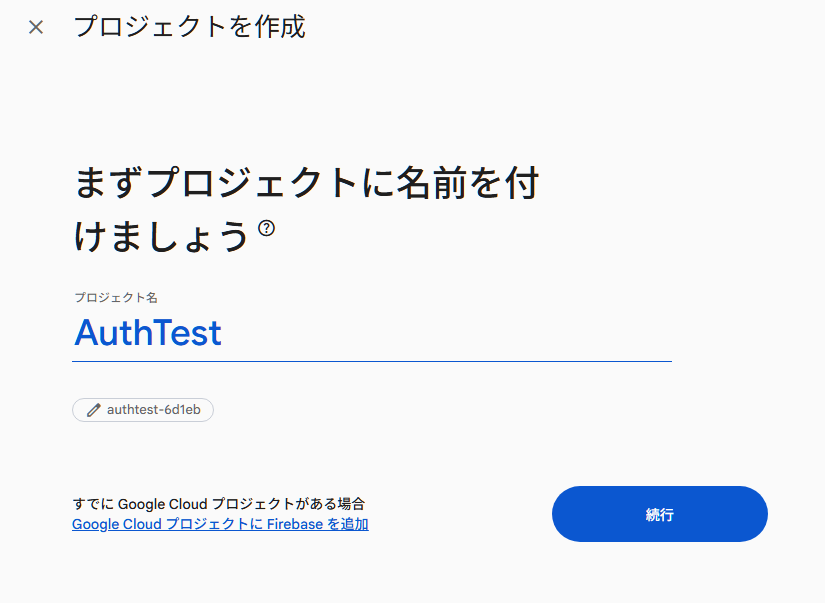The width and height of the screenshot is (825, 603).
Task: Click を追加 at the end of the link
Action: [x=348, y=524]
